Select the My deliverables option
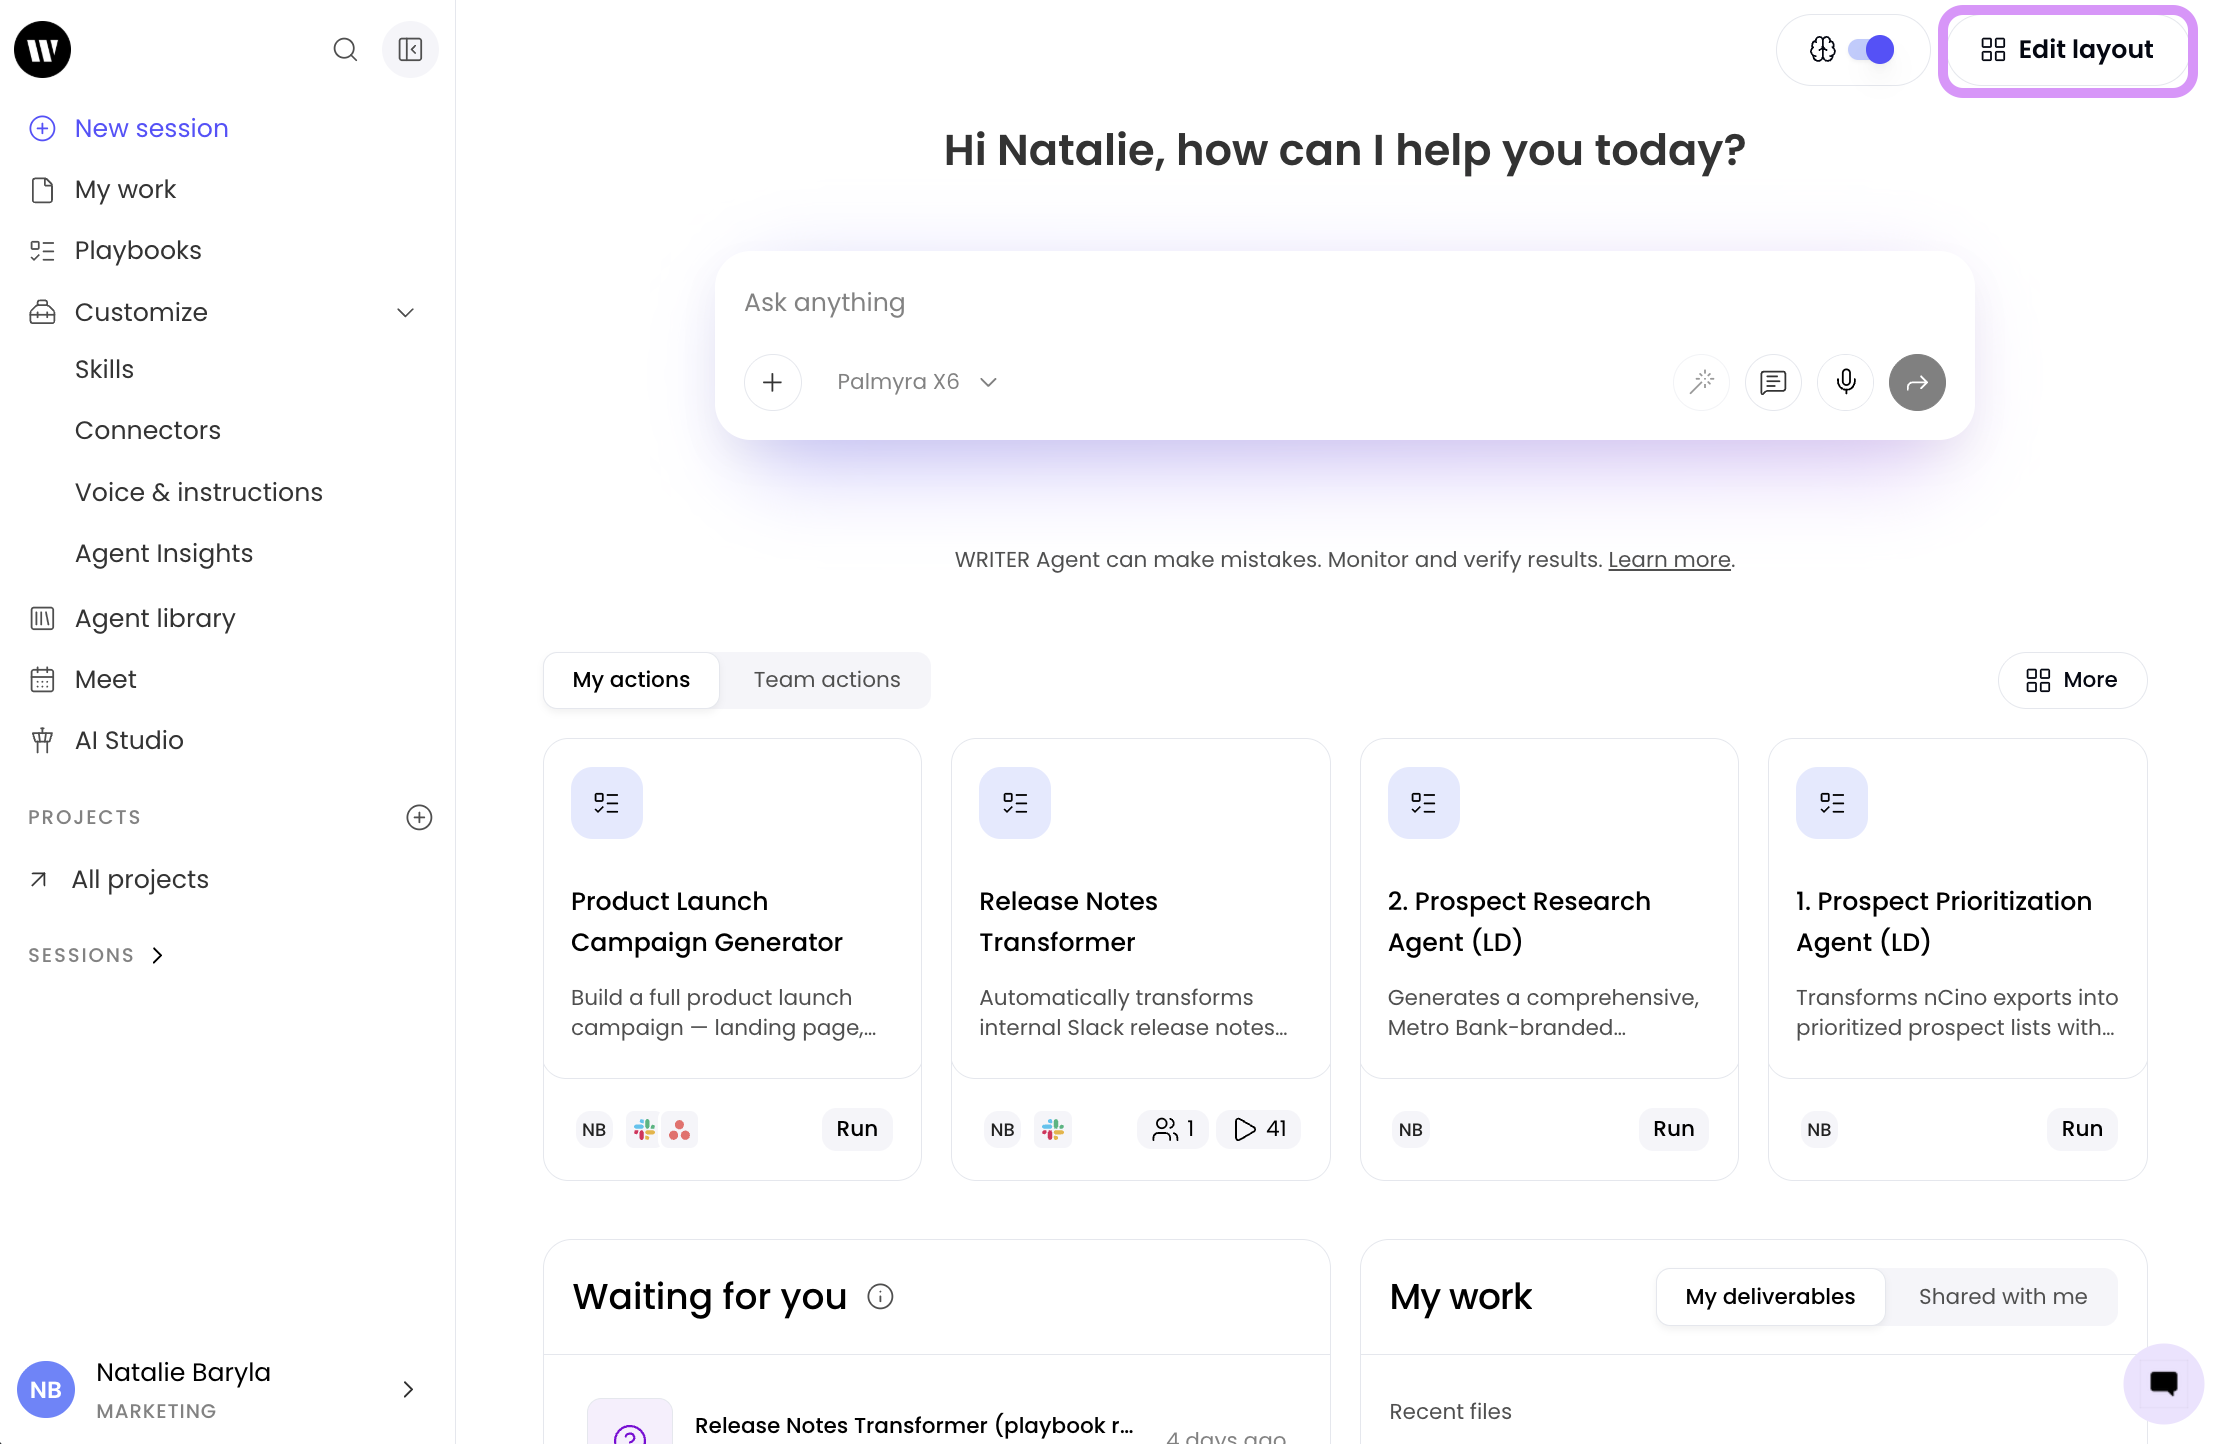 click(x=1770, y=1297)
